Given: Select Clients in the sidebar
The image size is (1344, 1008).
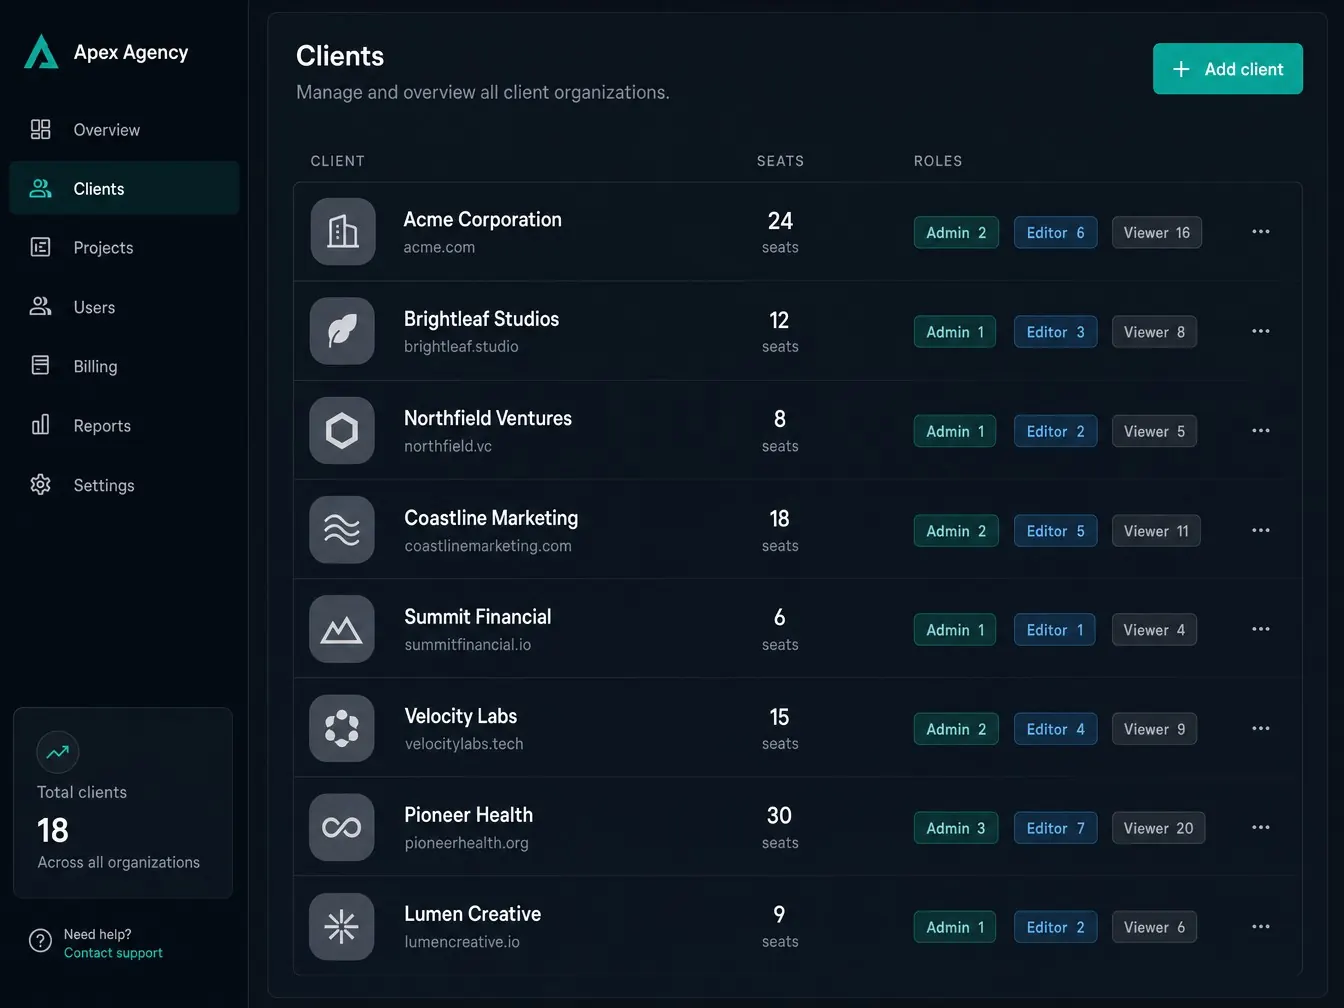Looking at the screenshot, I should point(124,189).
